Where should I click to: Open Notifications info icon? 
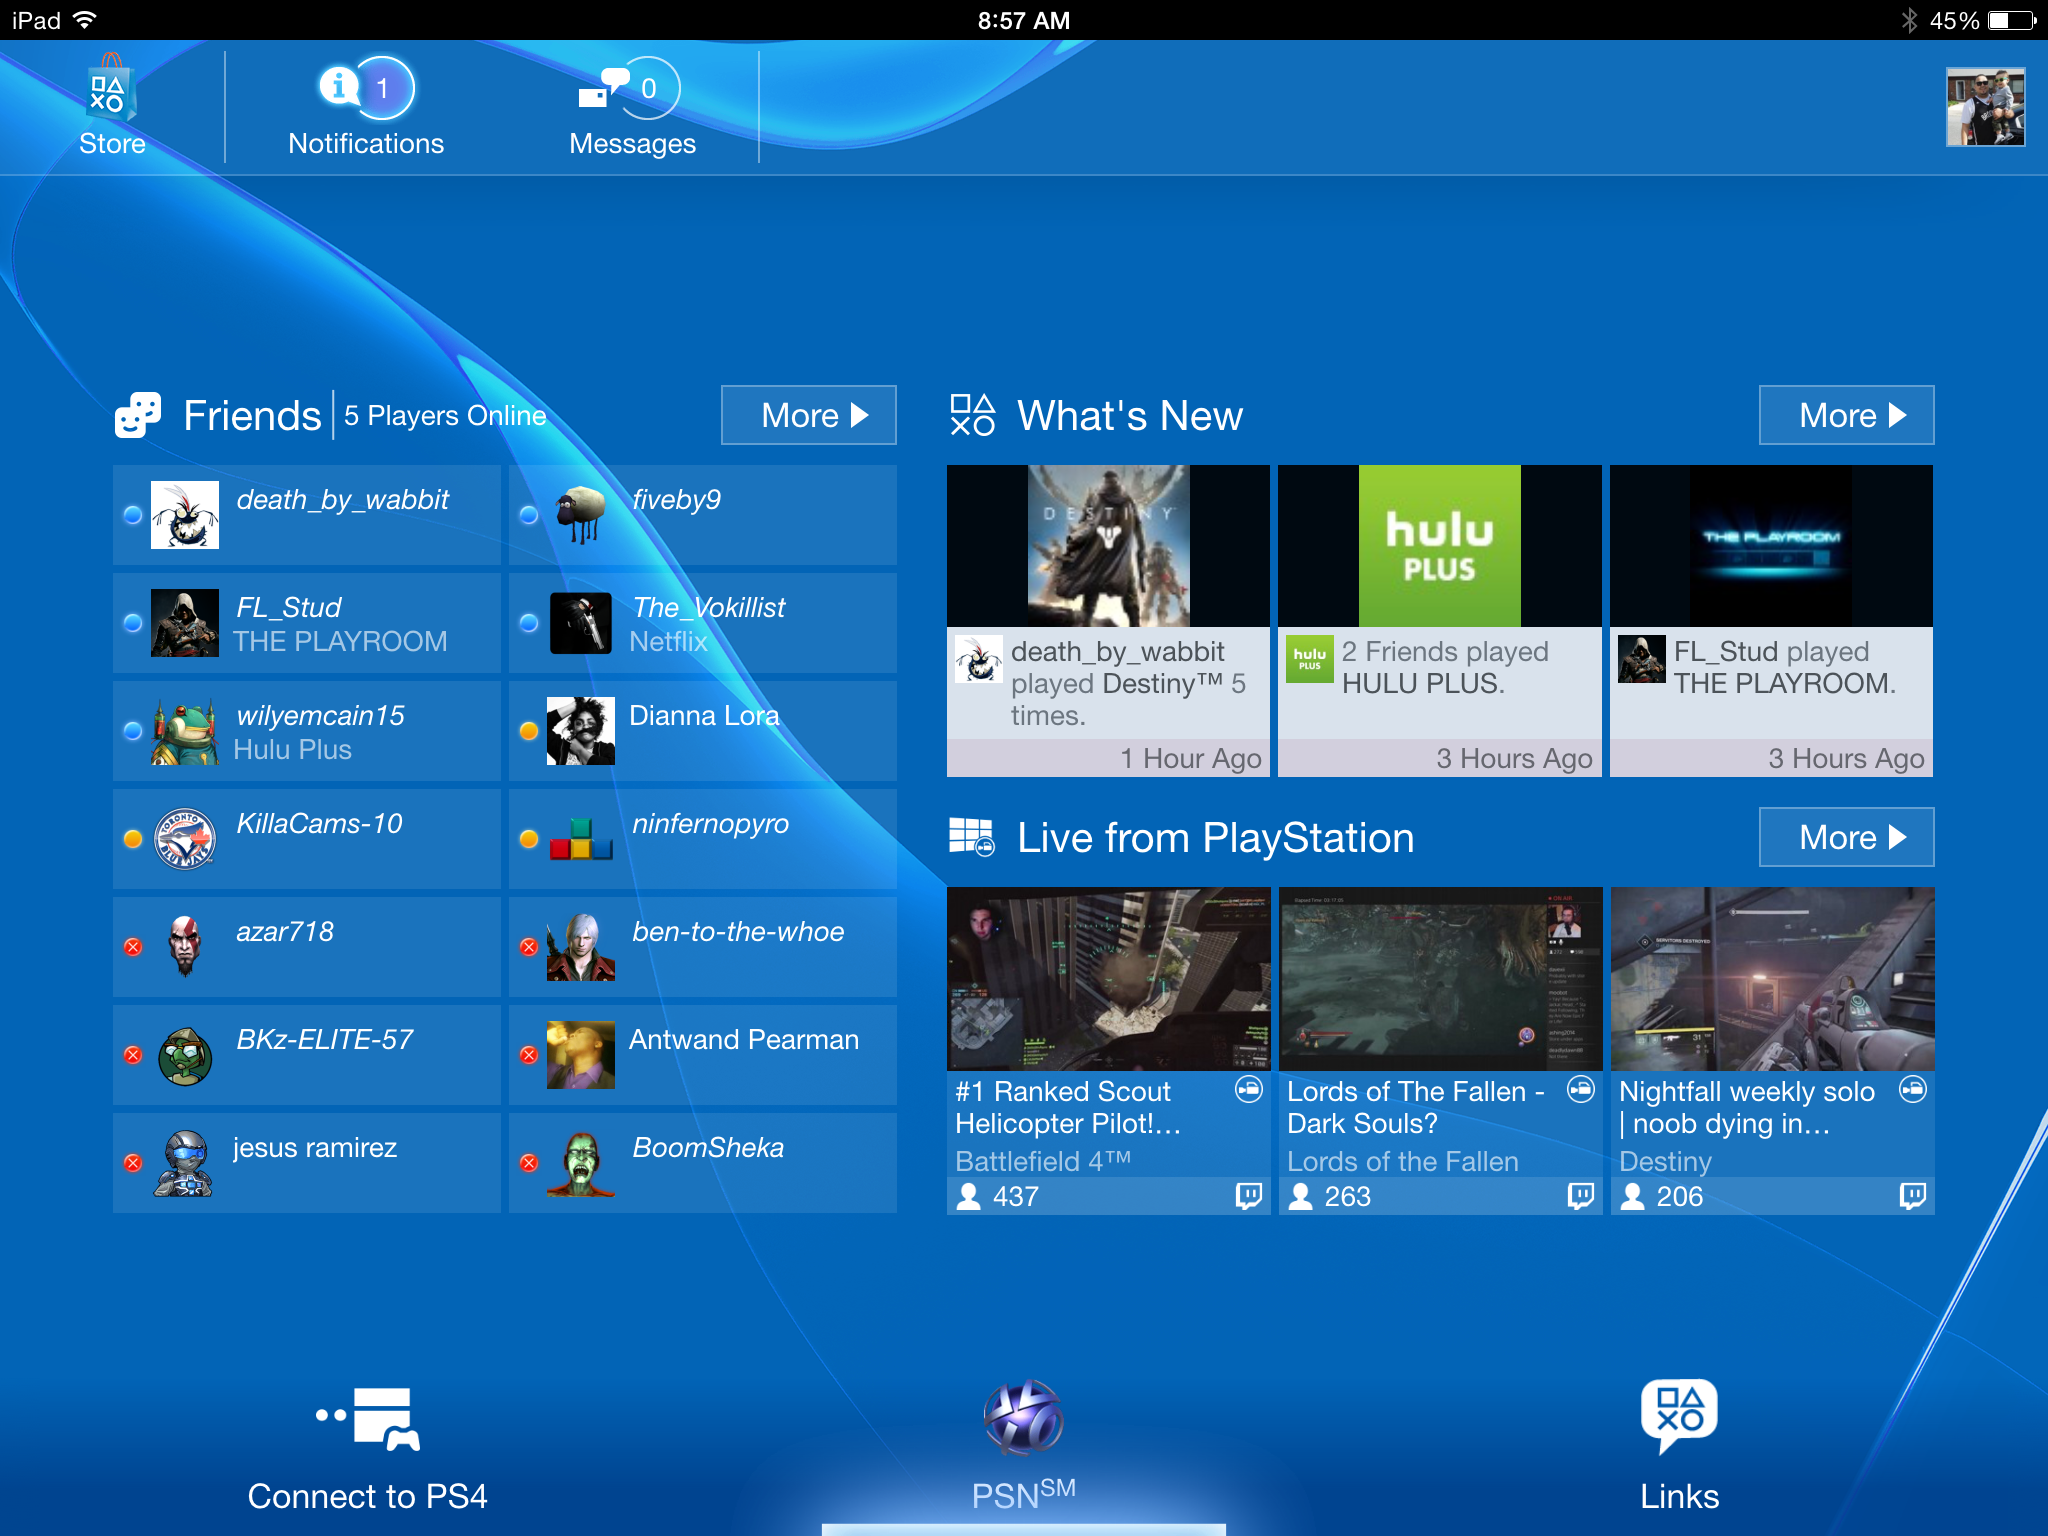pos(339,86)
